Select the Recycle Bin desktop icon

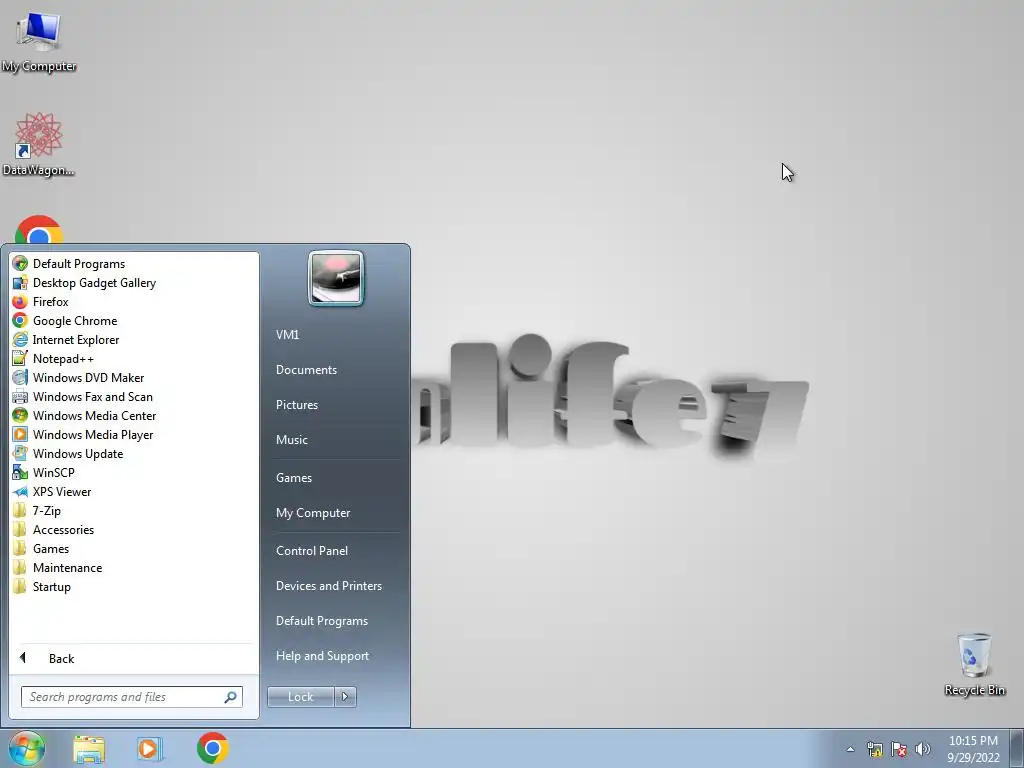tap(974, 664)
